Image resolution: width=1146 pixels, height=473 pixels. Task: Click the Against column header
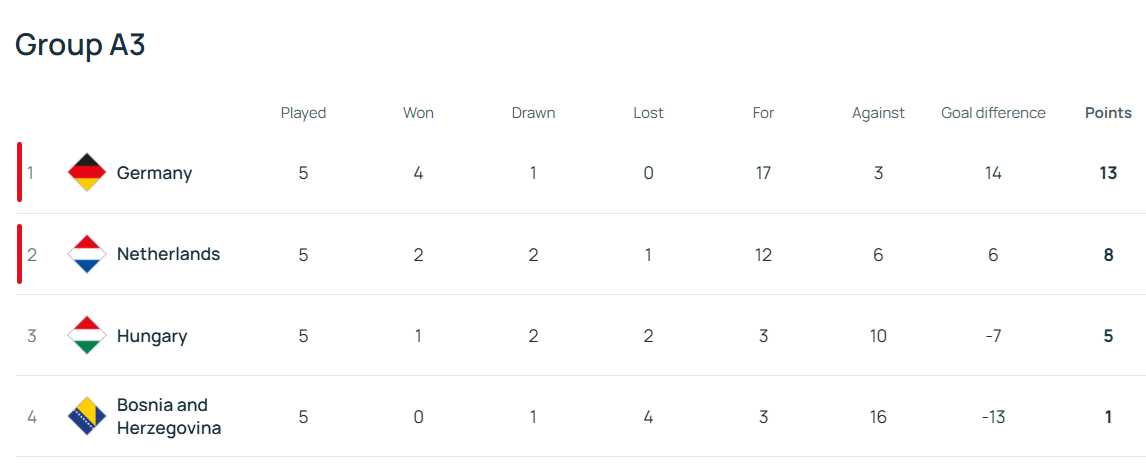click(878, 113)
